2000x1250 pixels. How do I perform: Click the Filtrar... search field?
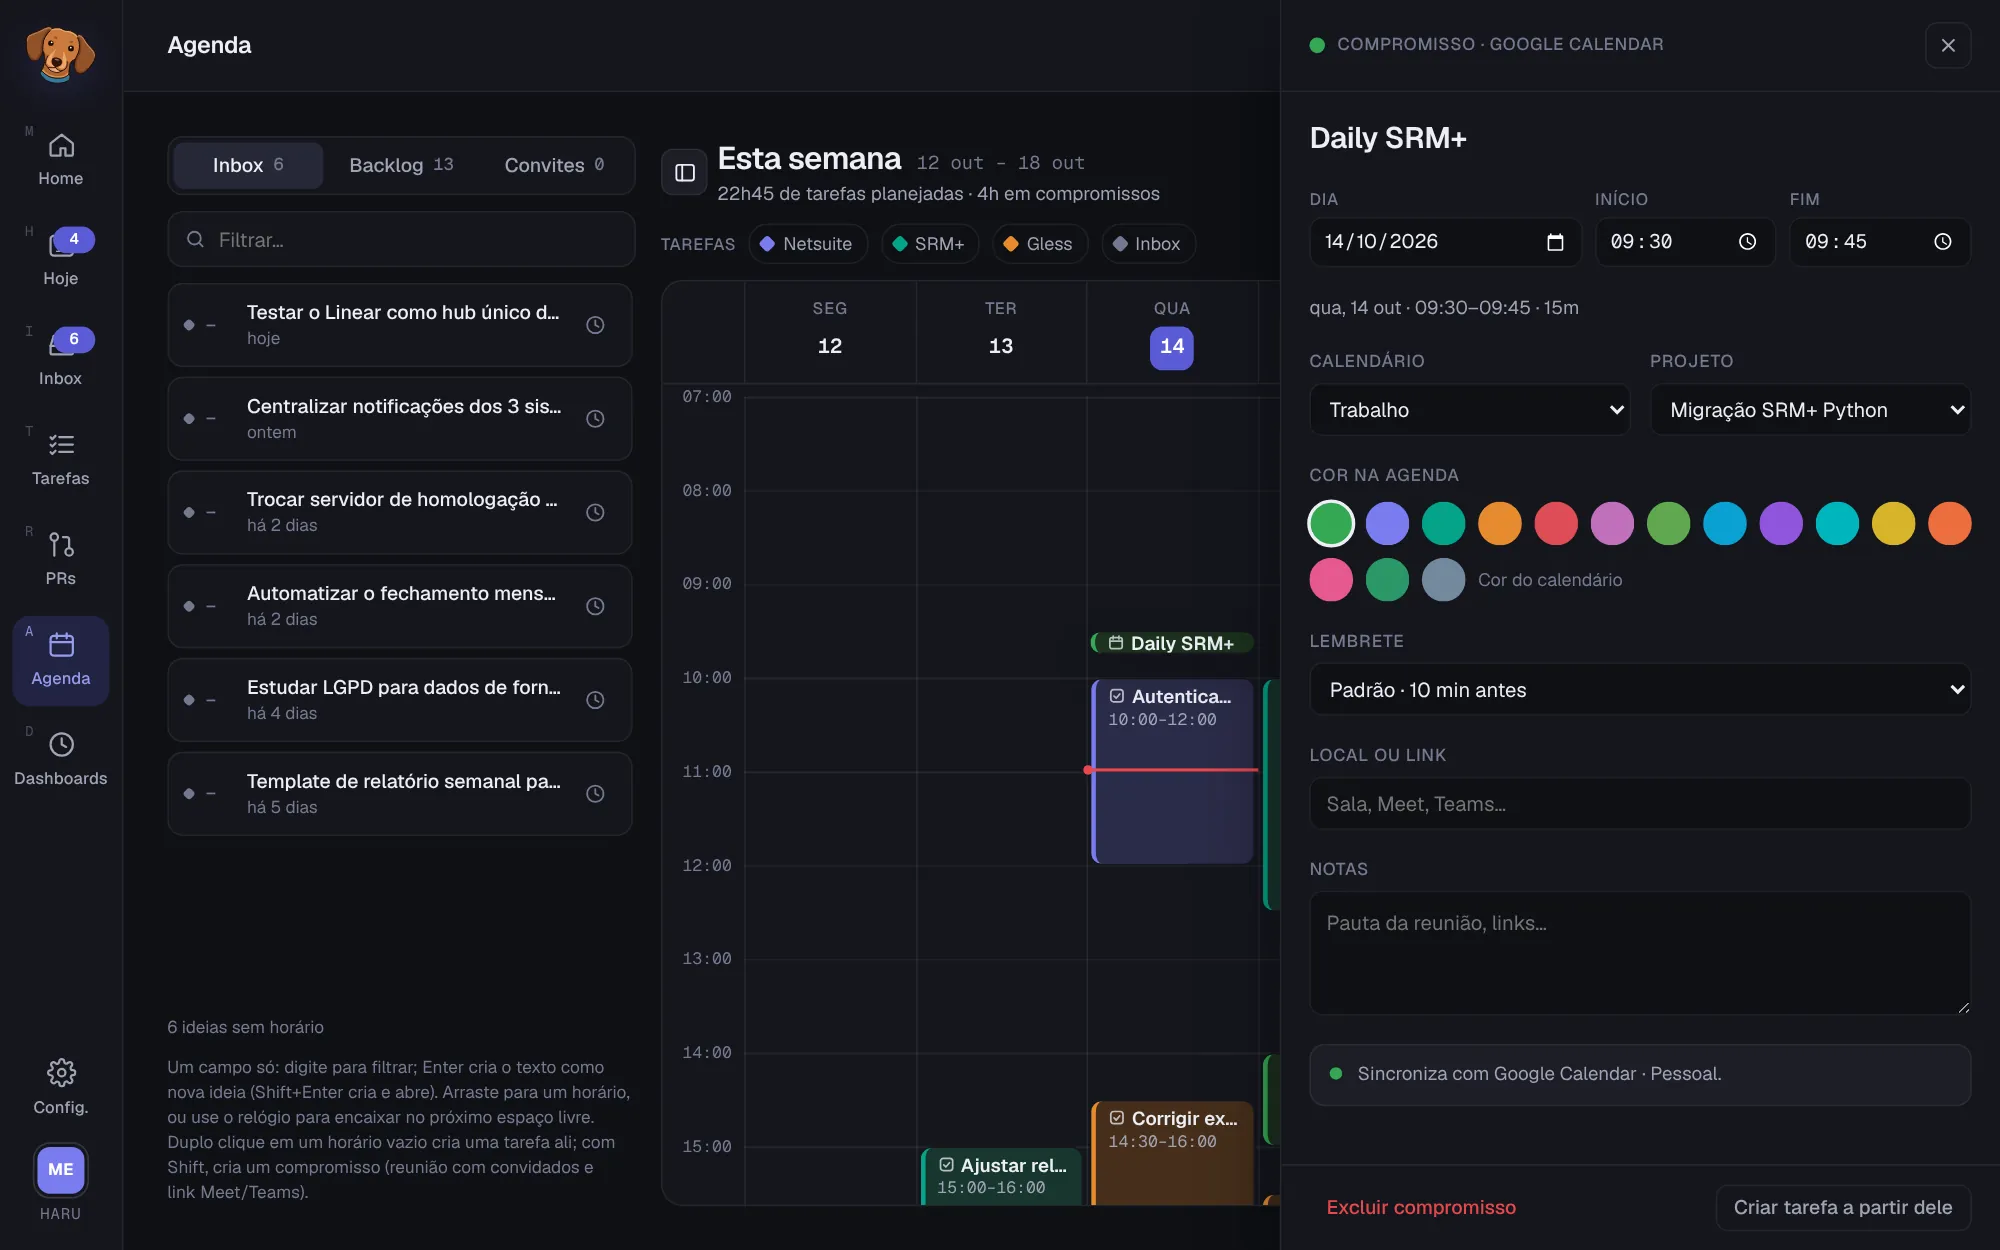pos(401,240)
